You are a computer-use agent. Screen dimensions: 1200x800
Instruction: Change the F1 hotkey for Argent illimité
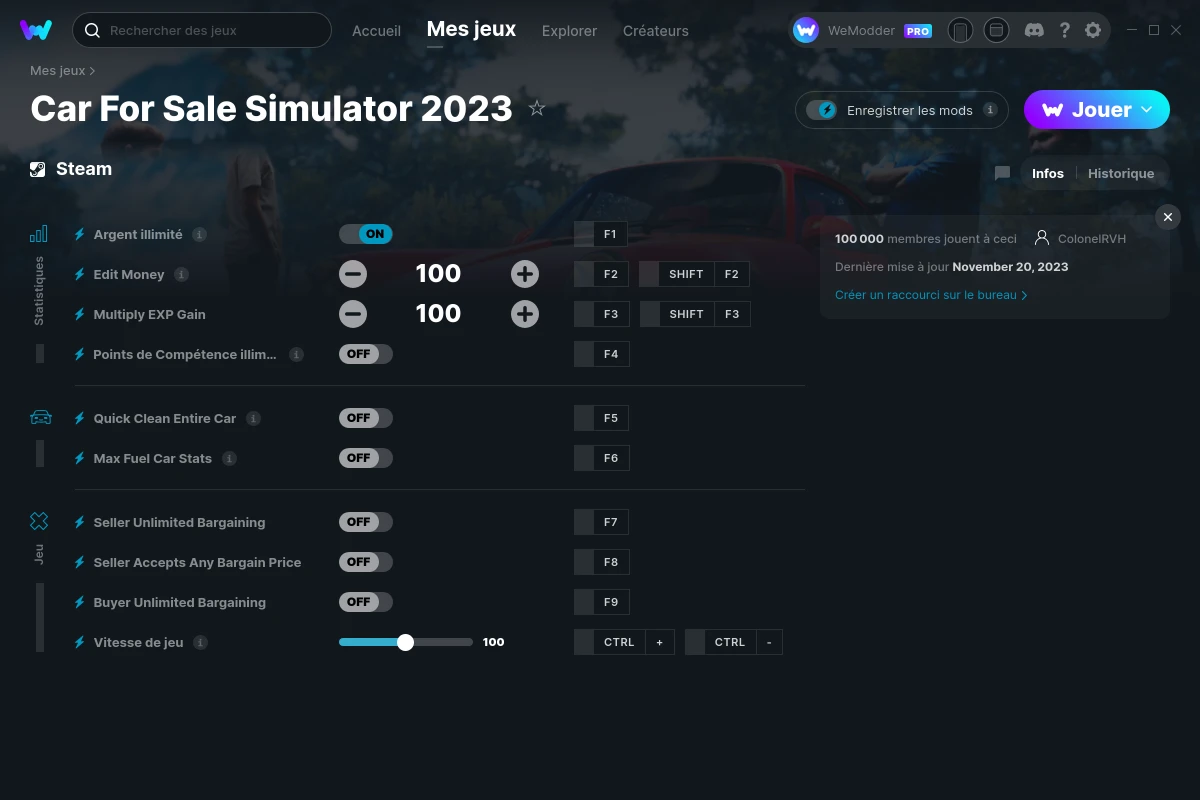click(601, 234)
